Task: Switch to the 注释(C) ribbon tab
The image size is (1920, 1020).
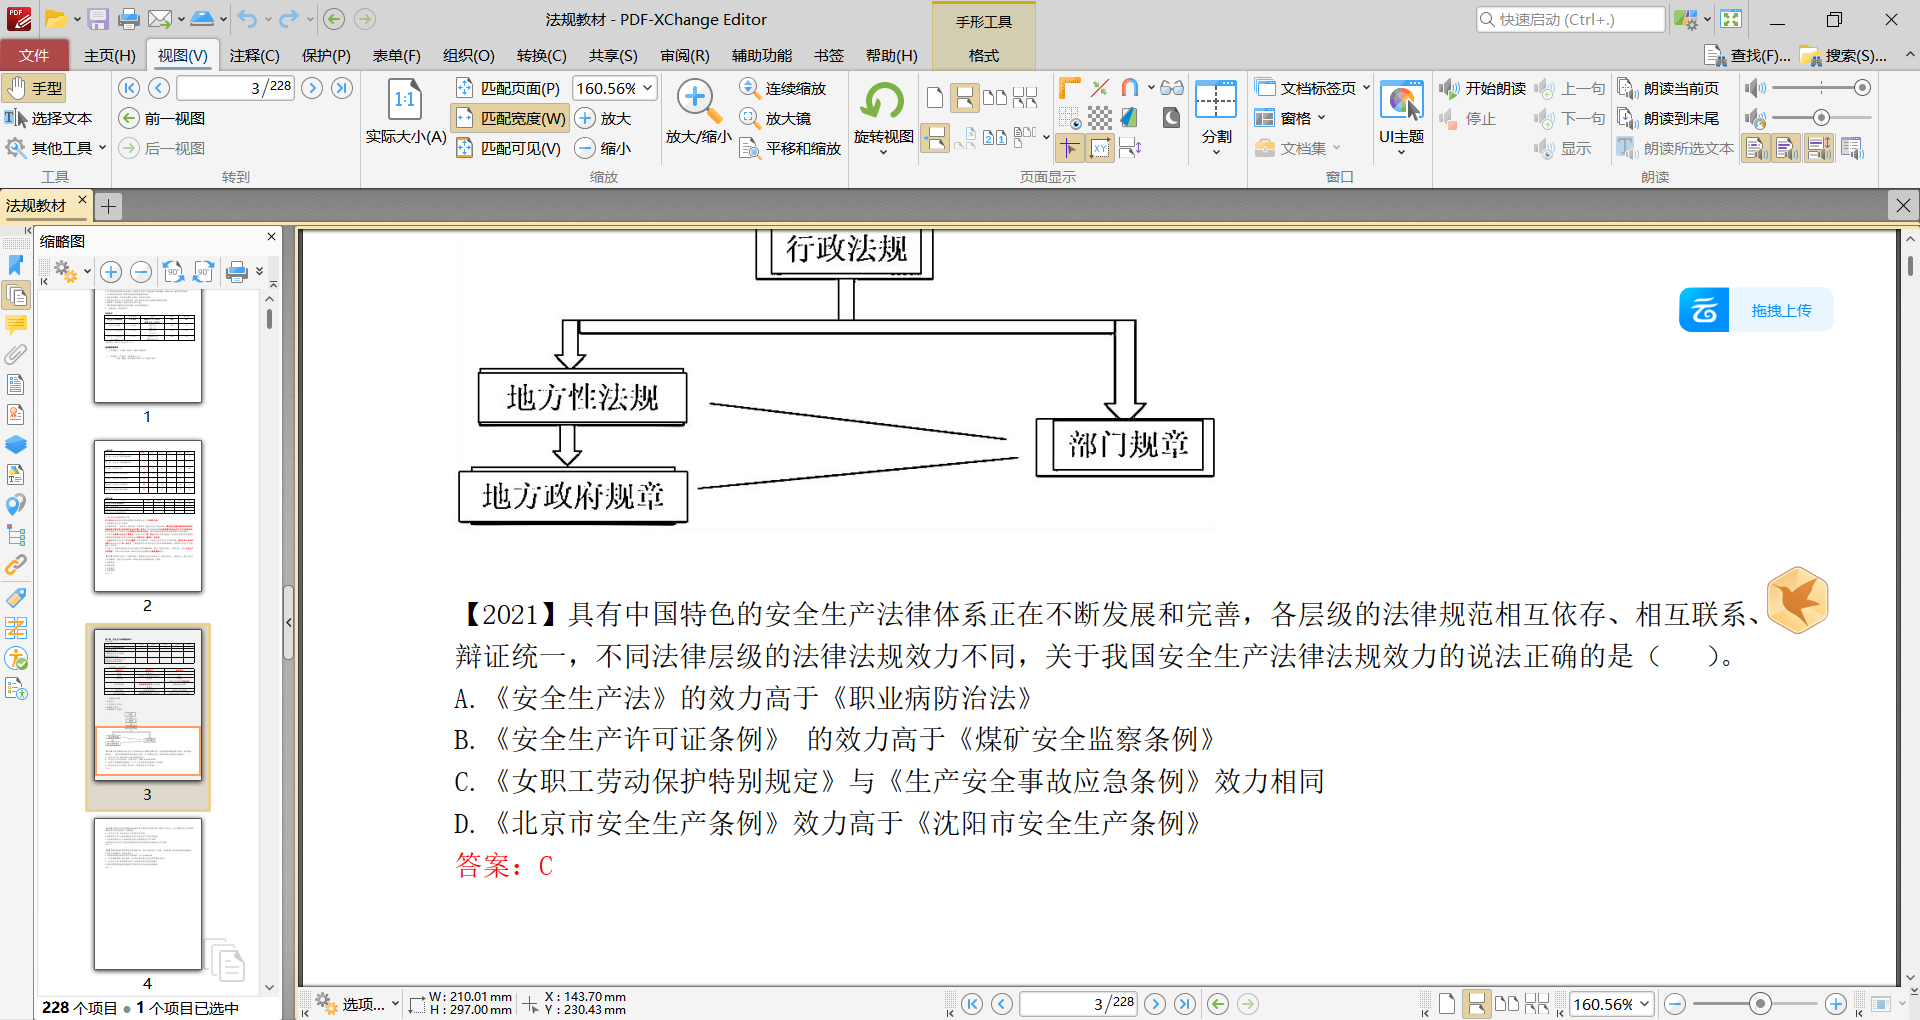Action: point(254,55)
